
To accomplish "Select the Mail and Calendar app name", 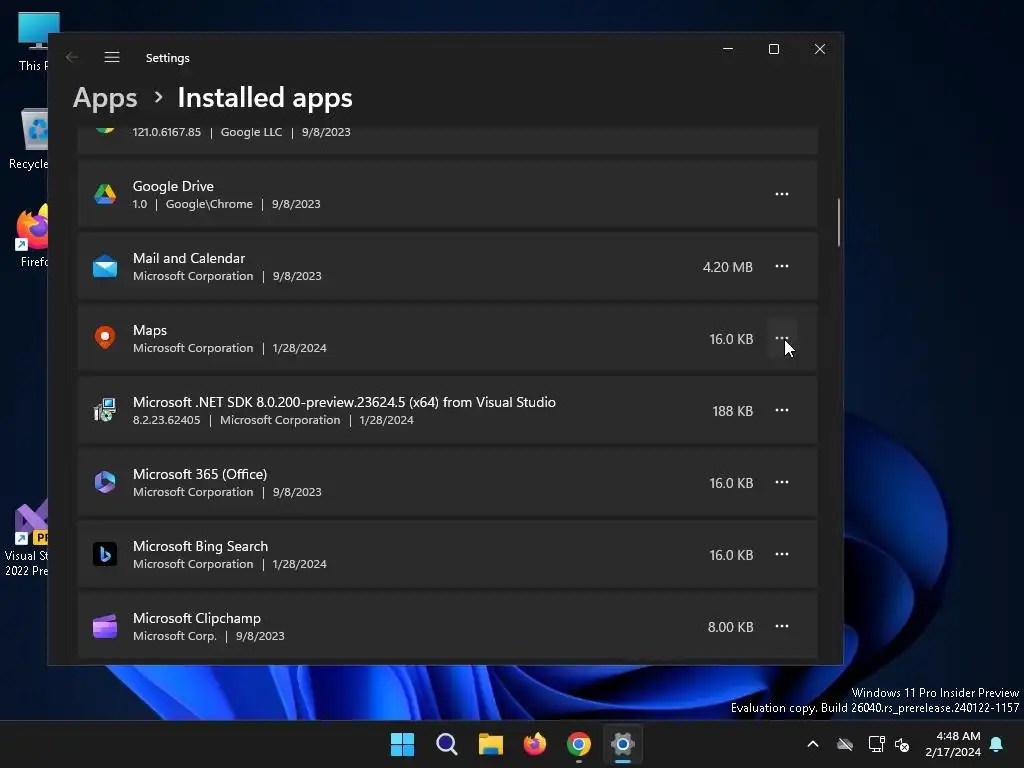I will [189, 258].
